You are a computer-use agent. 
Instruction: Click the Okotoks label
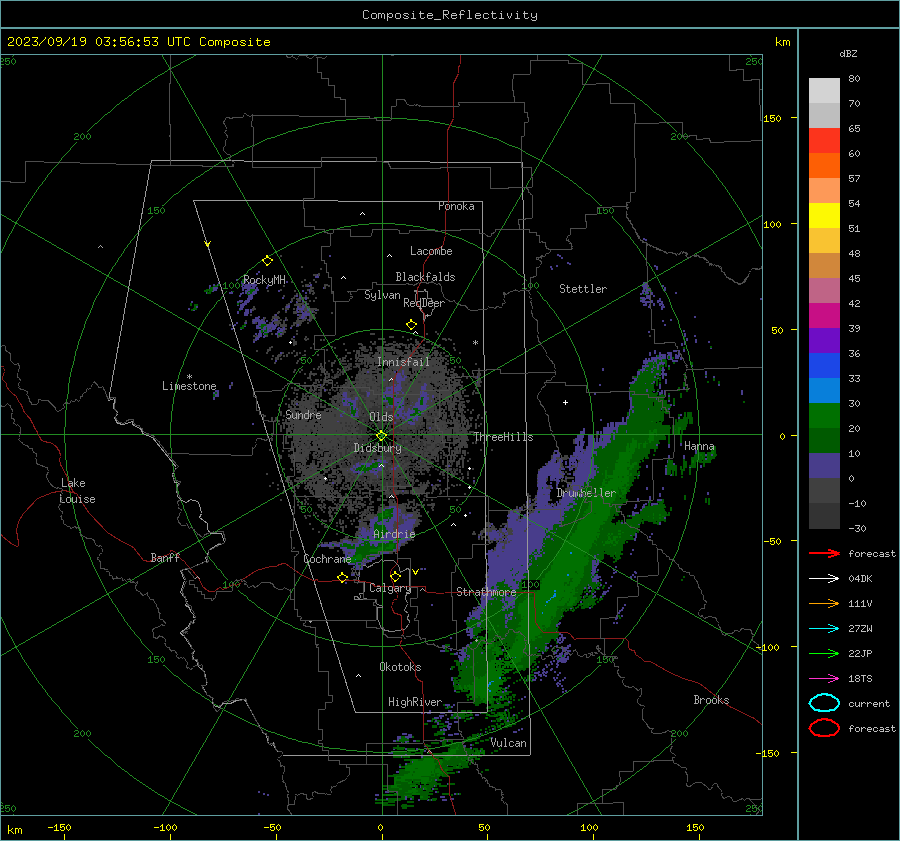(x=400, y=667)
